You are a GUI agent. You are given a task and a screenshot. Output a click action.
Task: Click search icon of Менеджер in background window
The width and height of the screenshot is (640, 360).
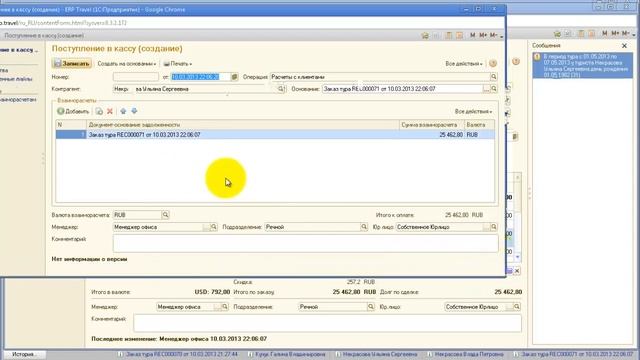click(224, 307)
